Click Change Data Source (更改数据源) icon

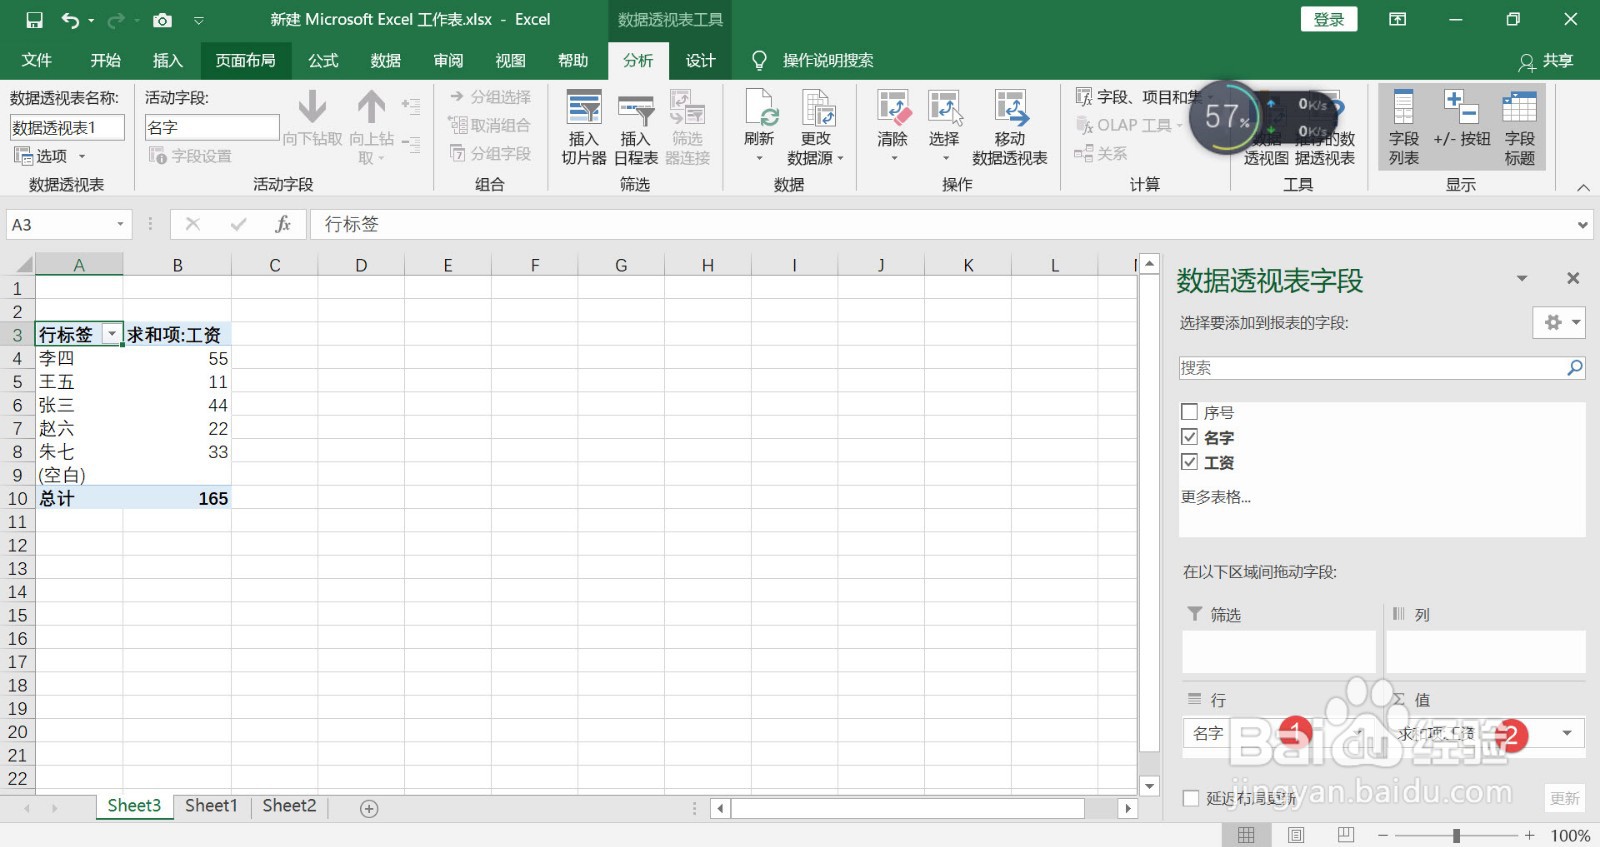pyautogui.click(x=818, y=107)
